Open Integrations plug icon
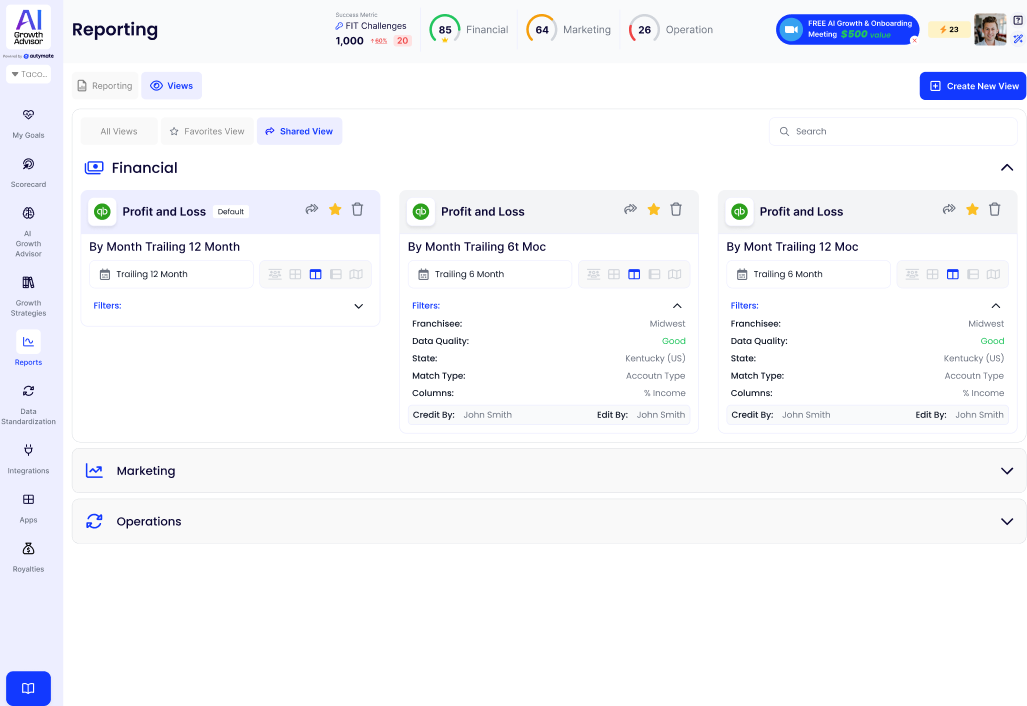 click(x=28, y=457)
